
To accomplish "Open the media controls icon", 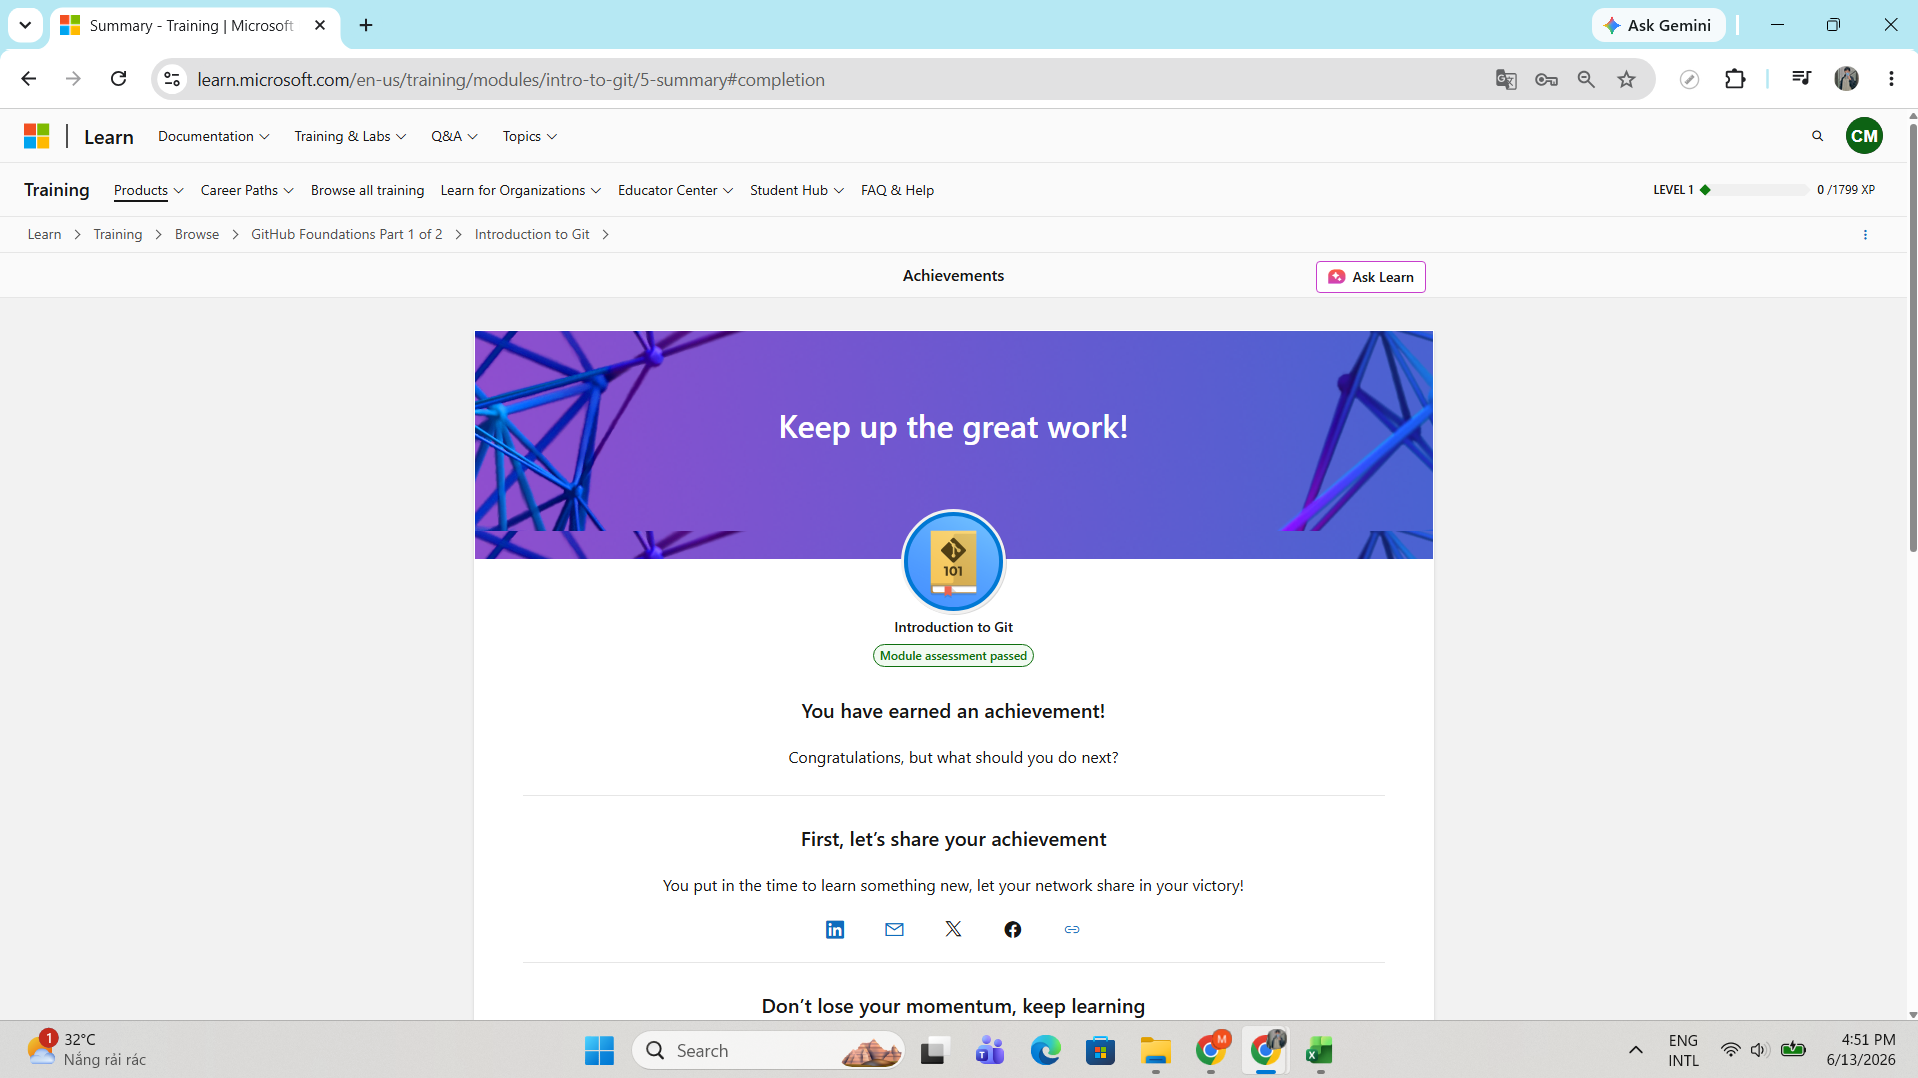I will [x=1801, y=79].
